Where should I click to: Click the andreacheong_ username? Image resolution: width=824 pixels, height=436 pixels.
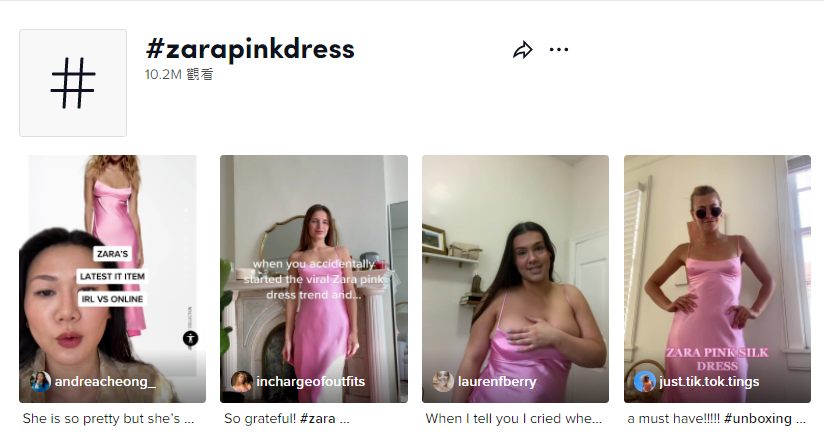[105, 381]
